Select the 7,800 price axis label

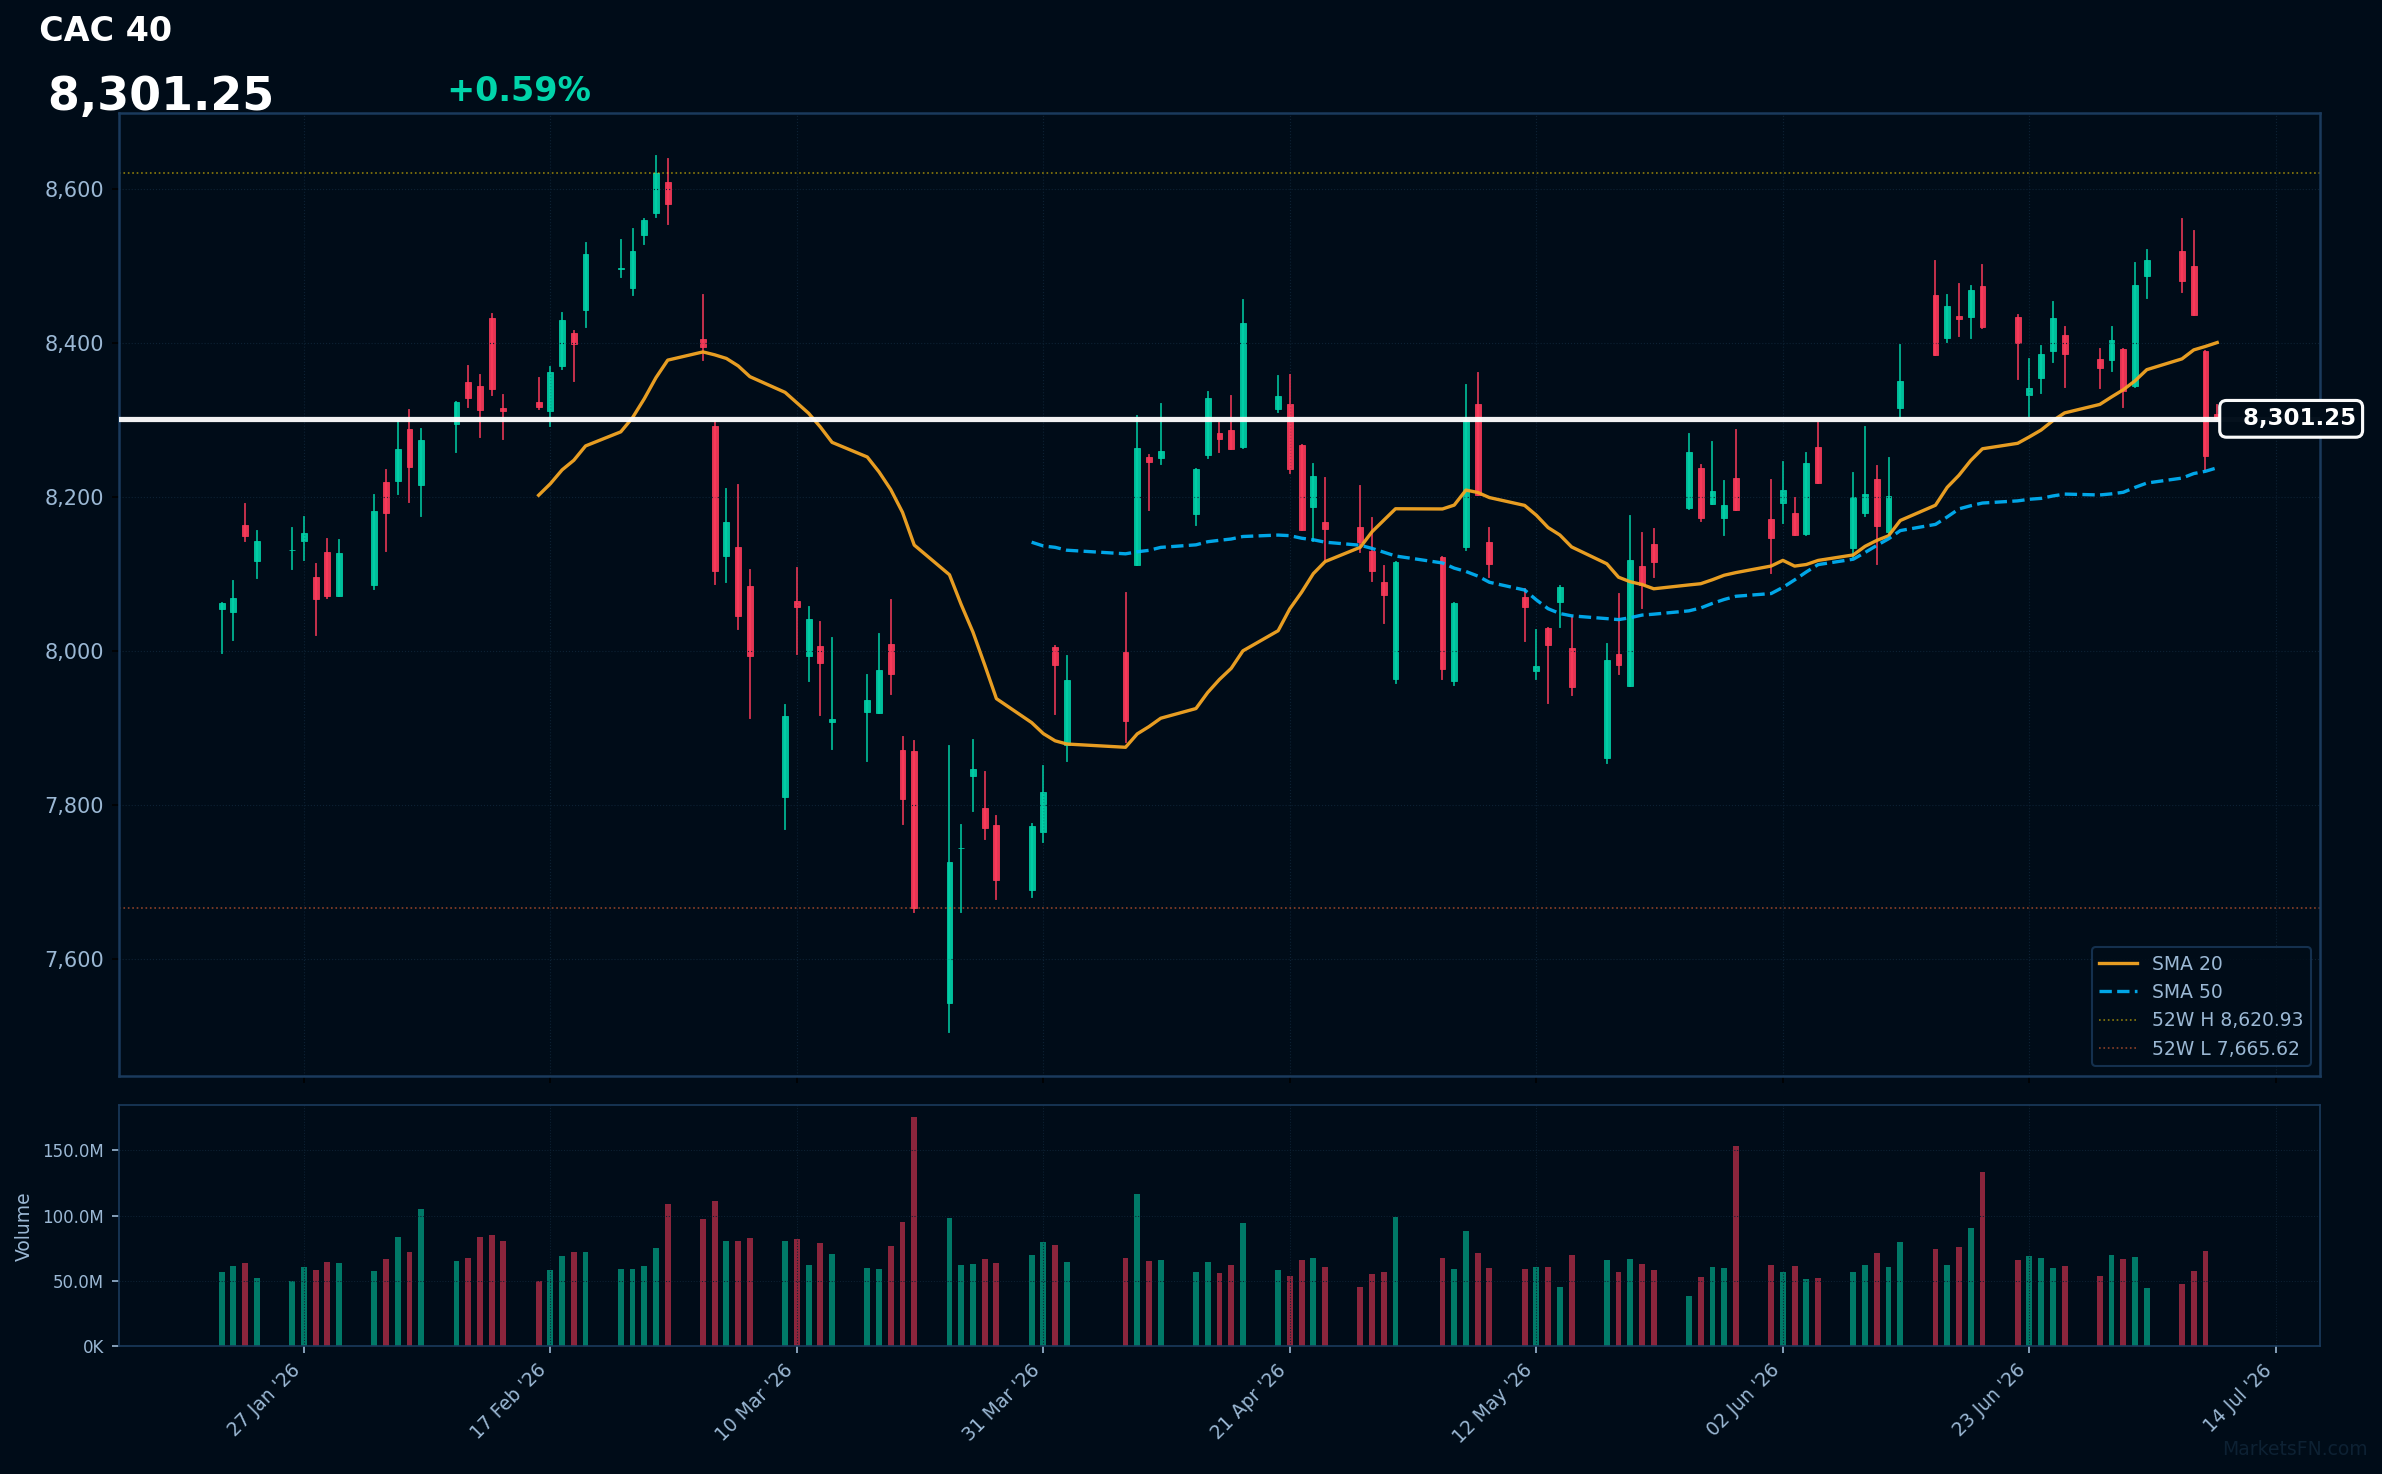click(74, 806)
